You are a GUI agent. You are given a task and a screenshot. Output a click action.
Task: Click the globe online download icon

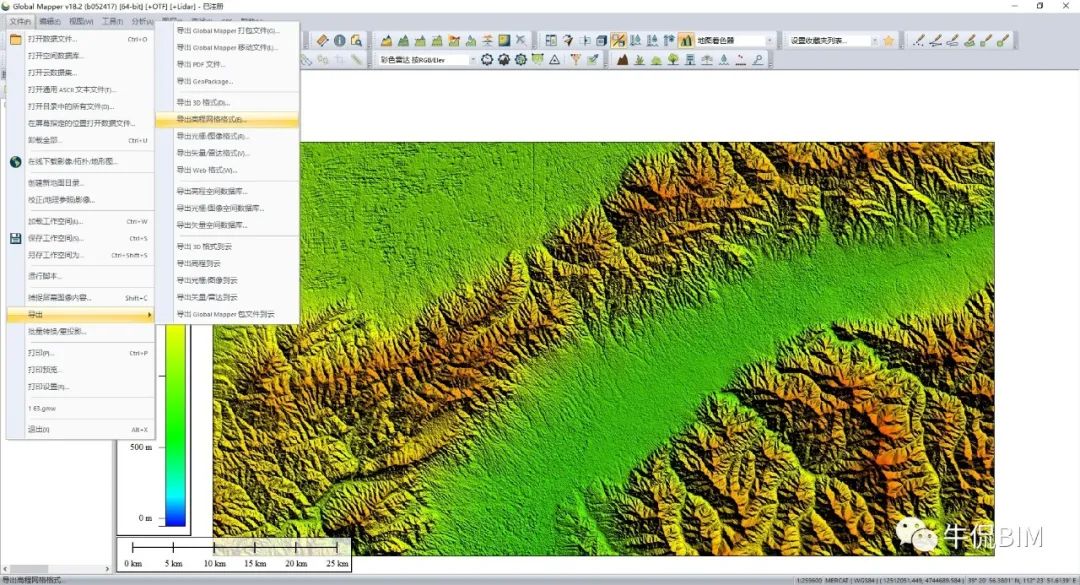16,161
